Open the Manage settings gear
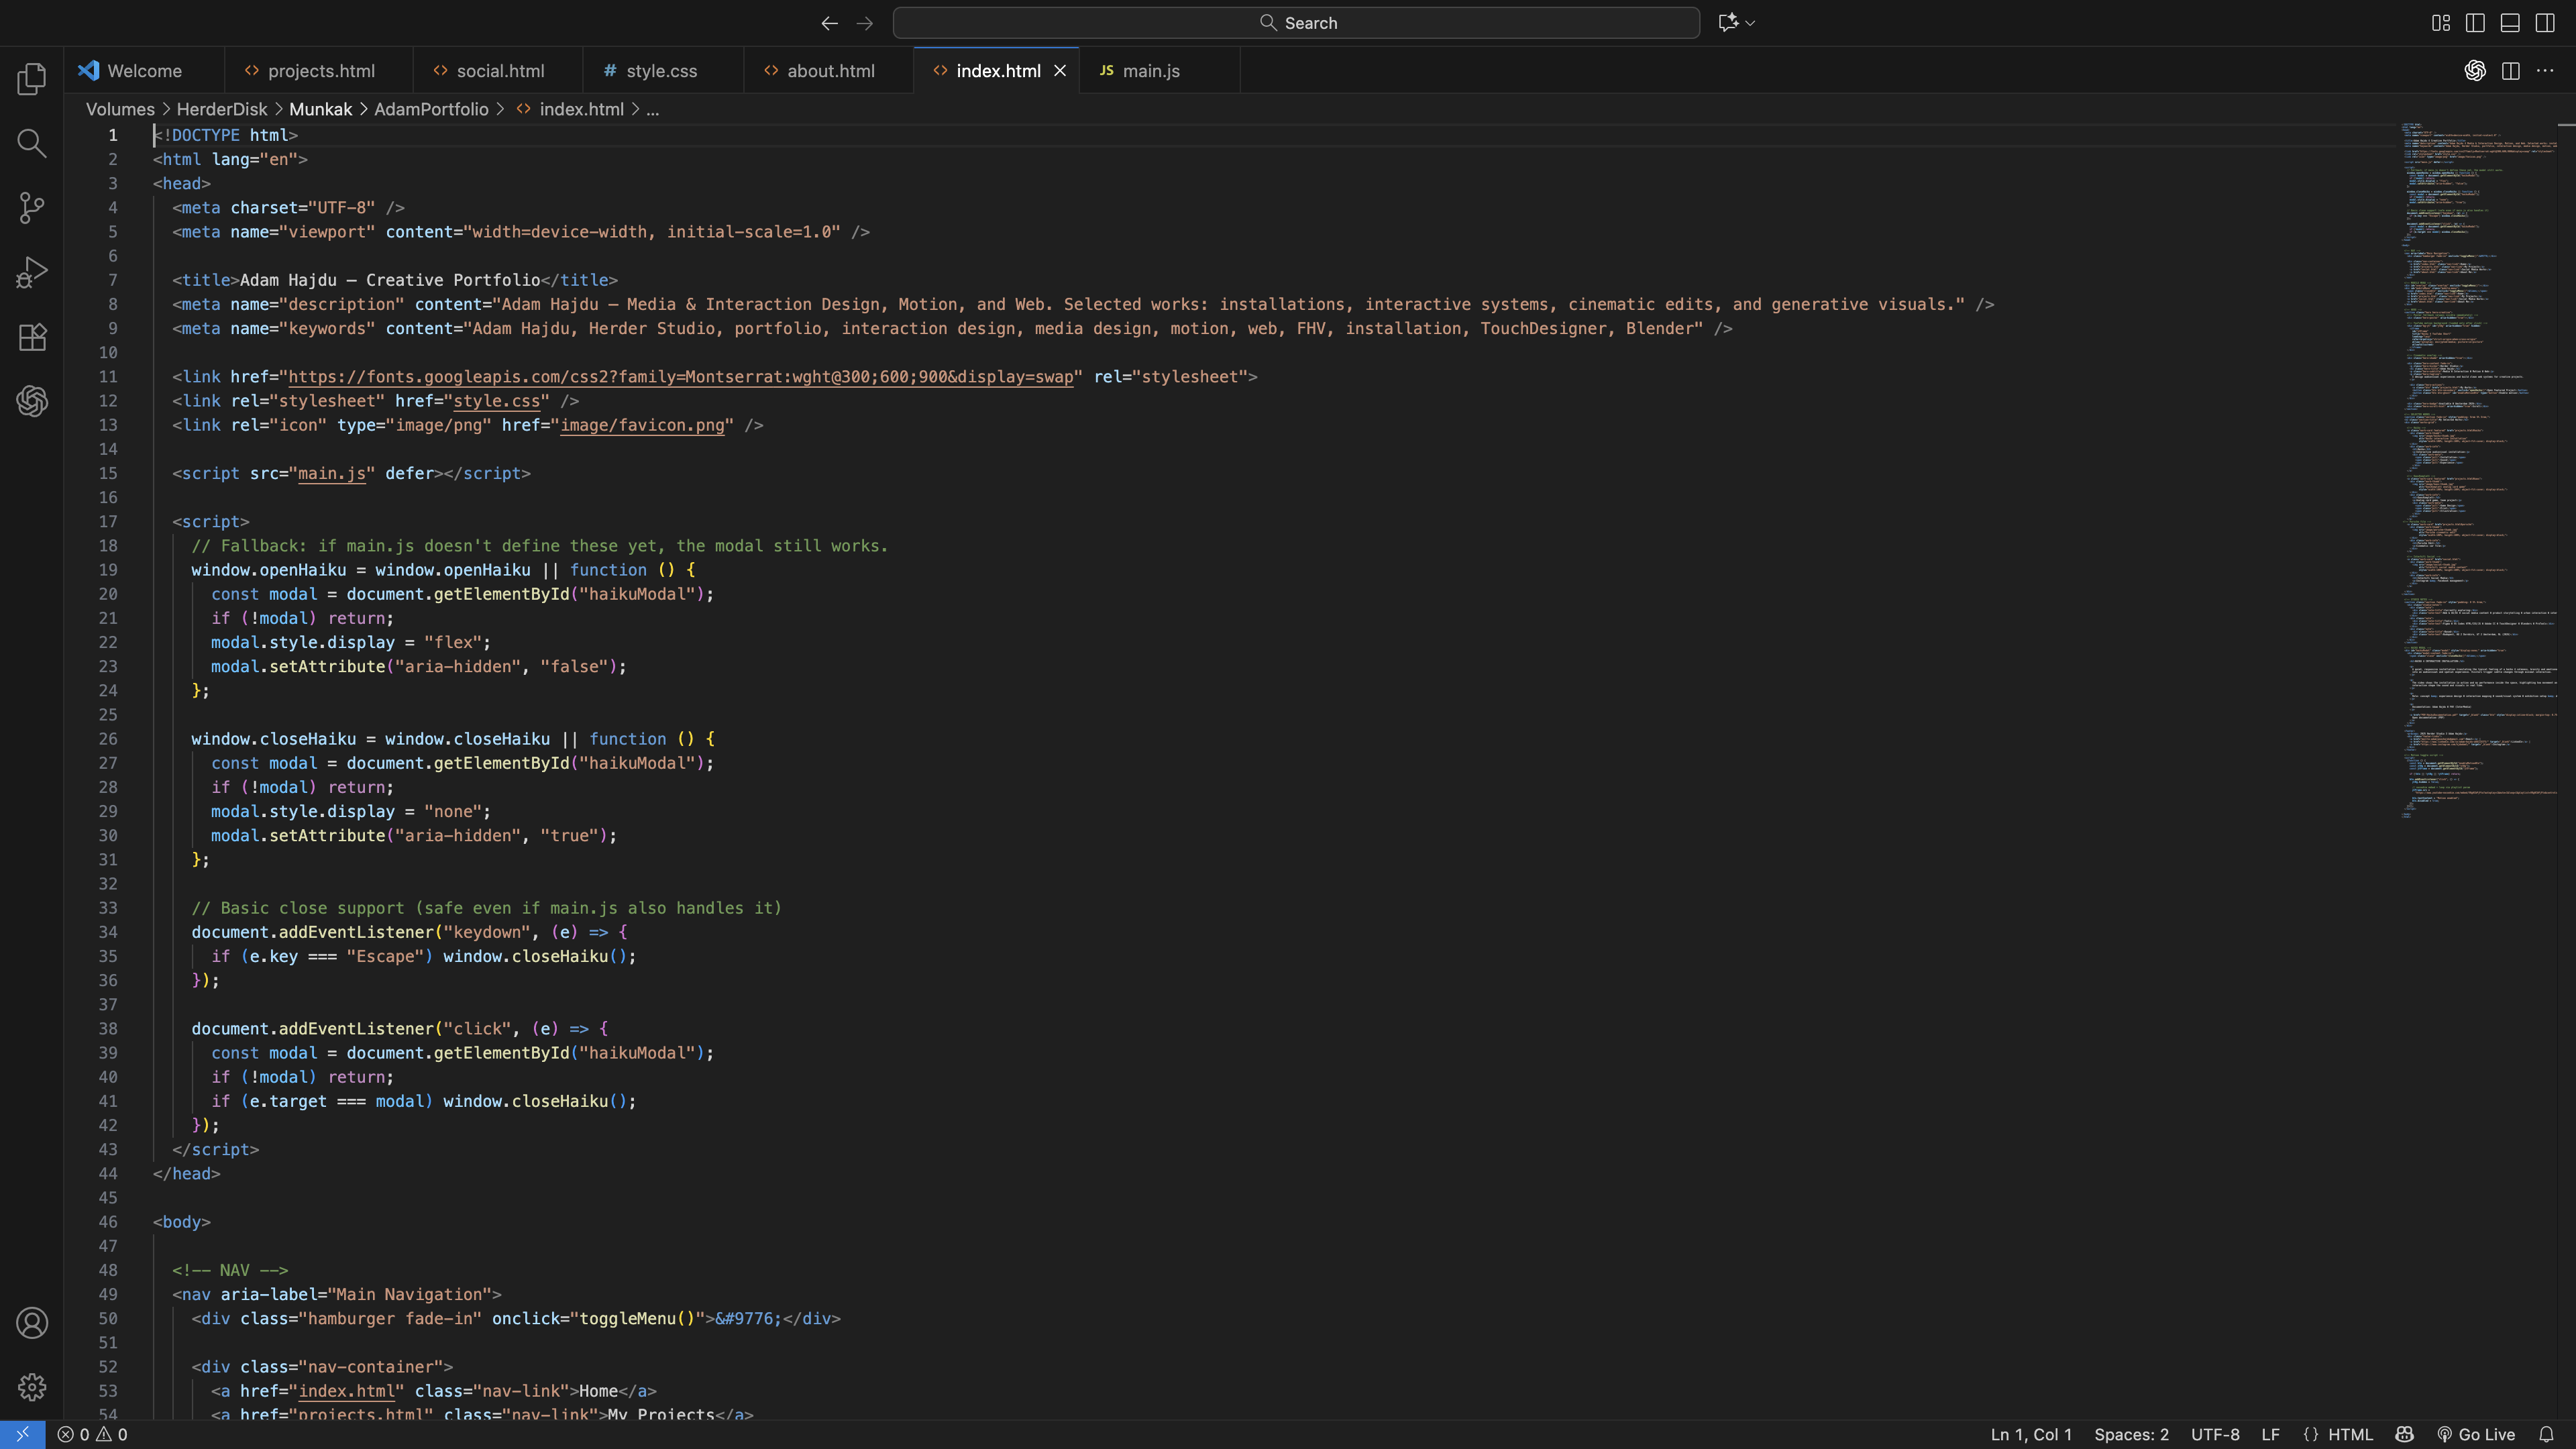The width and height of the screenshot is (2576, 1449). click(31, 1387)
